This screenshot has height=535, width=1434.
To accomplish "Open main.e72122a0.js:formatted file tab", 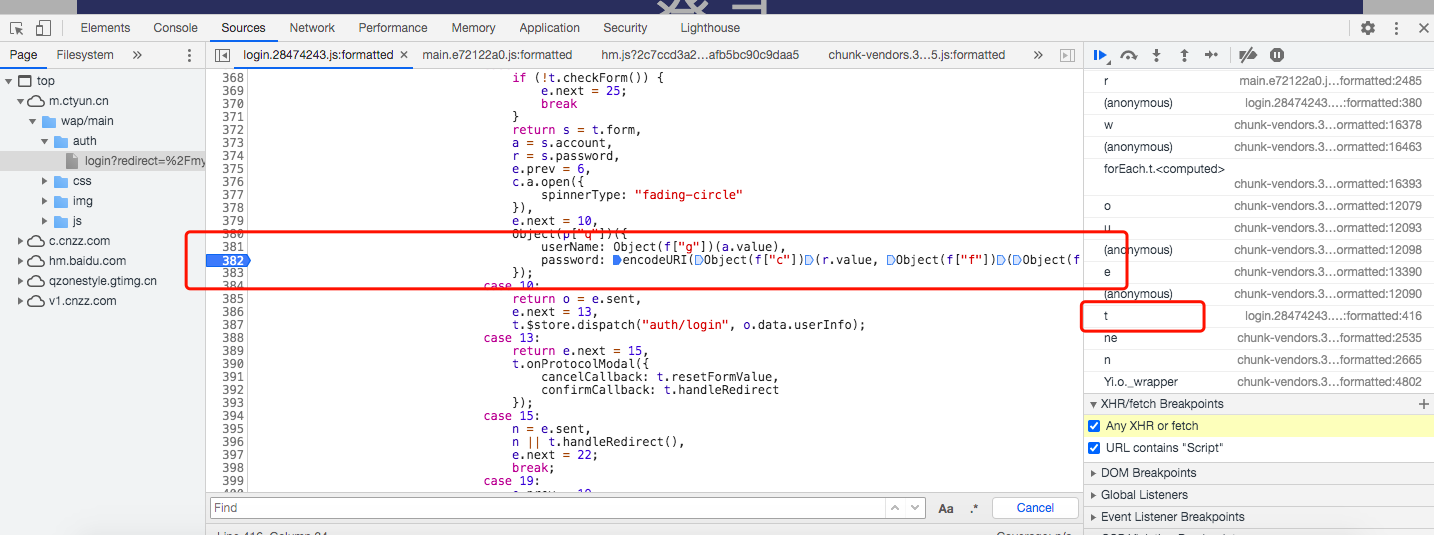I will click(497, 55).
